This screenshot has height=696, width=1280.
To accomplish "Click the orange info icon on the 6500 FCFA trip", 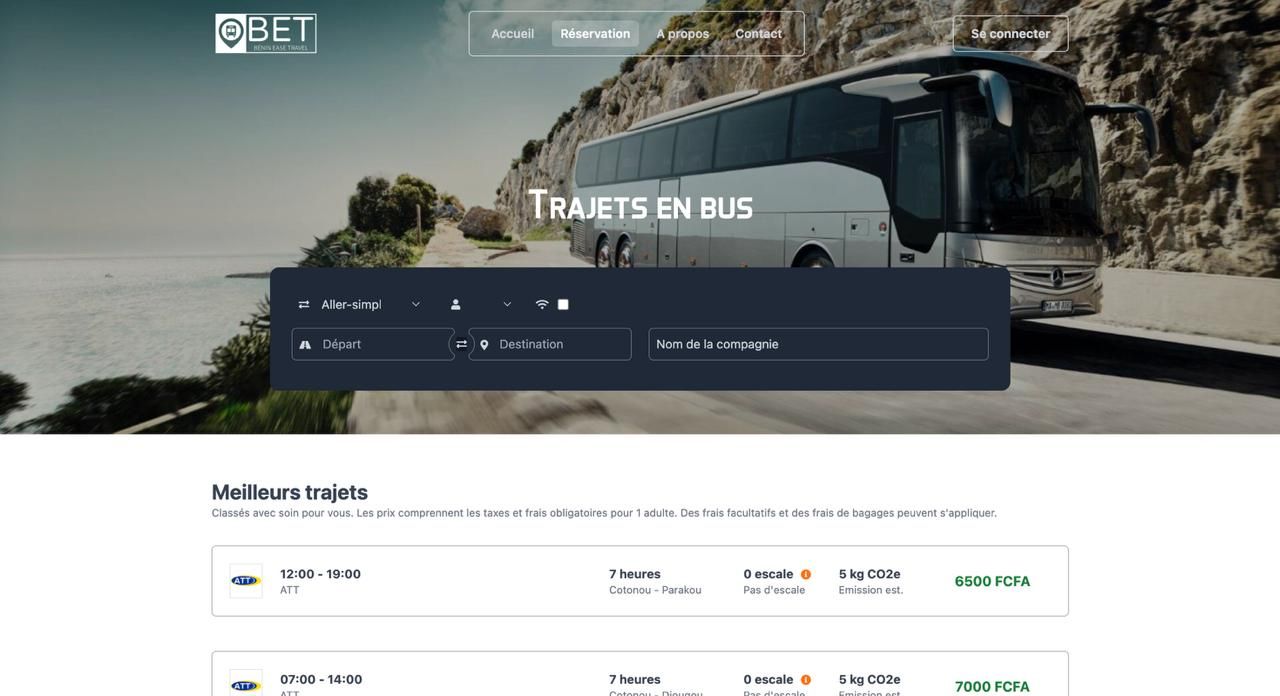I will tap(806, 574).
